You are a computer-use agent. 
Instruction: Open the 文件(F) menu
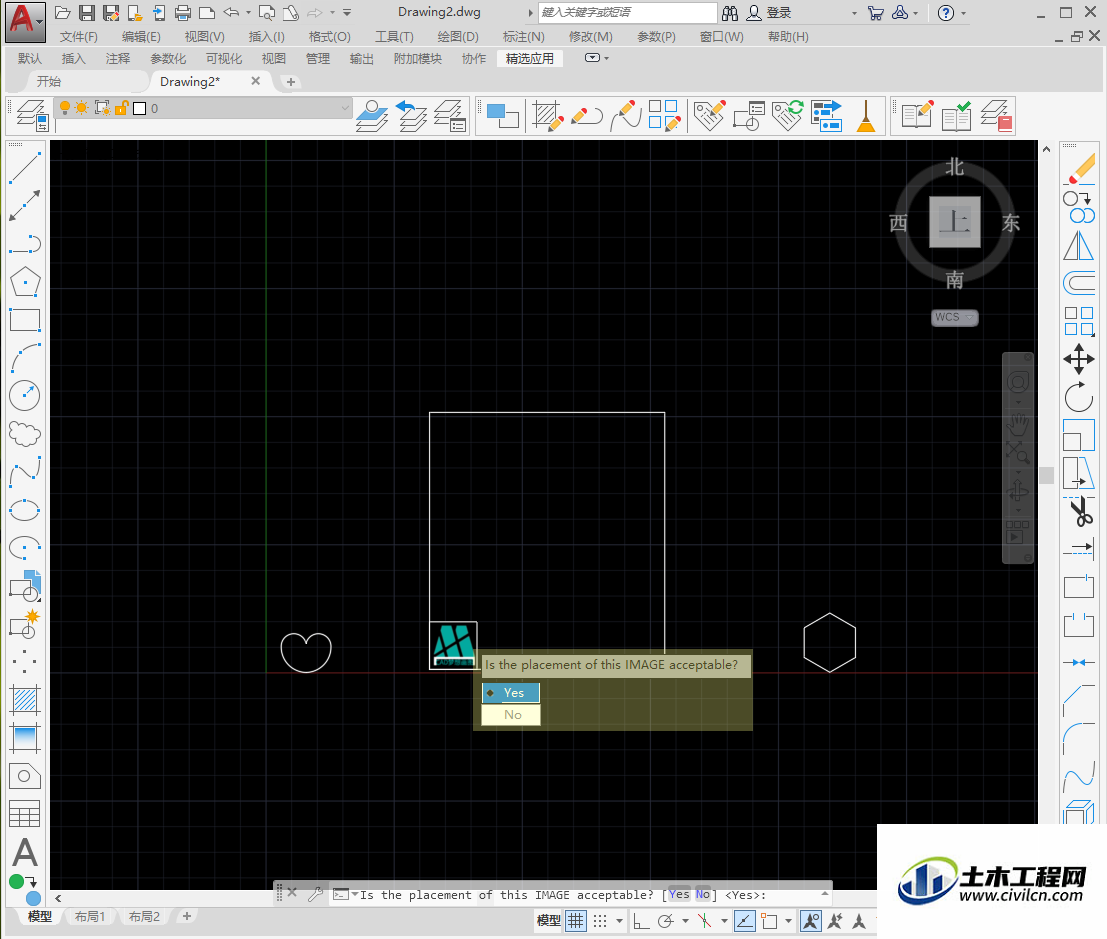point(78,37)
